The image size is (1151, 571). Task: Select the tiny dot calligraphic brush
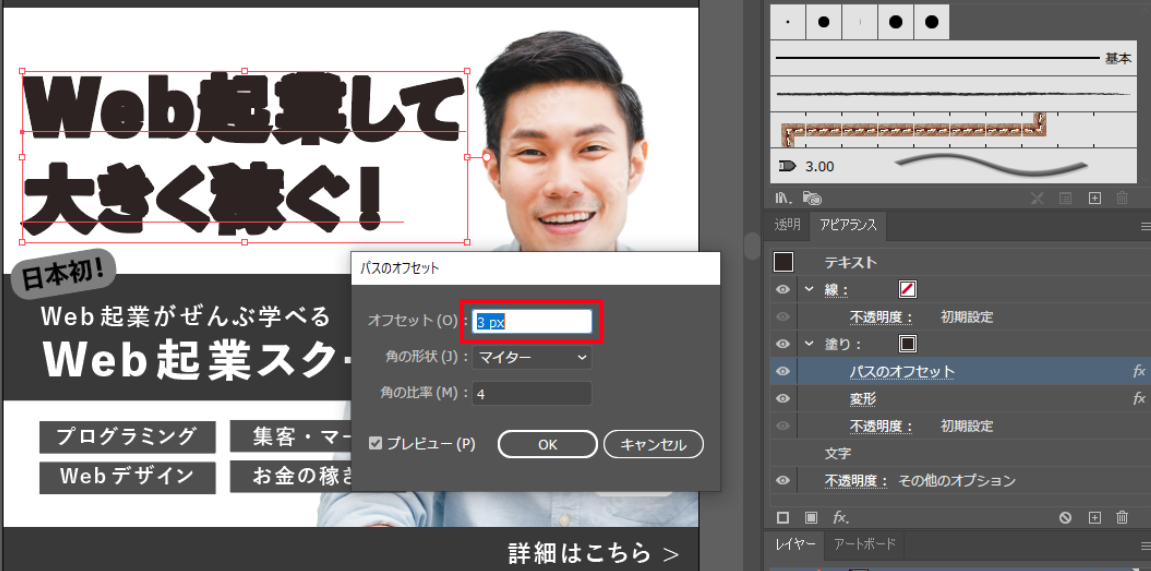(x=788, y=22)
